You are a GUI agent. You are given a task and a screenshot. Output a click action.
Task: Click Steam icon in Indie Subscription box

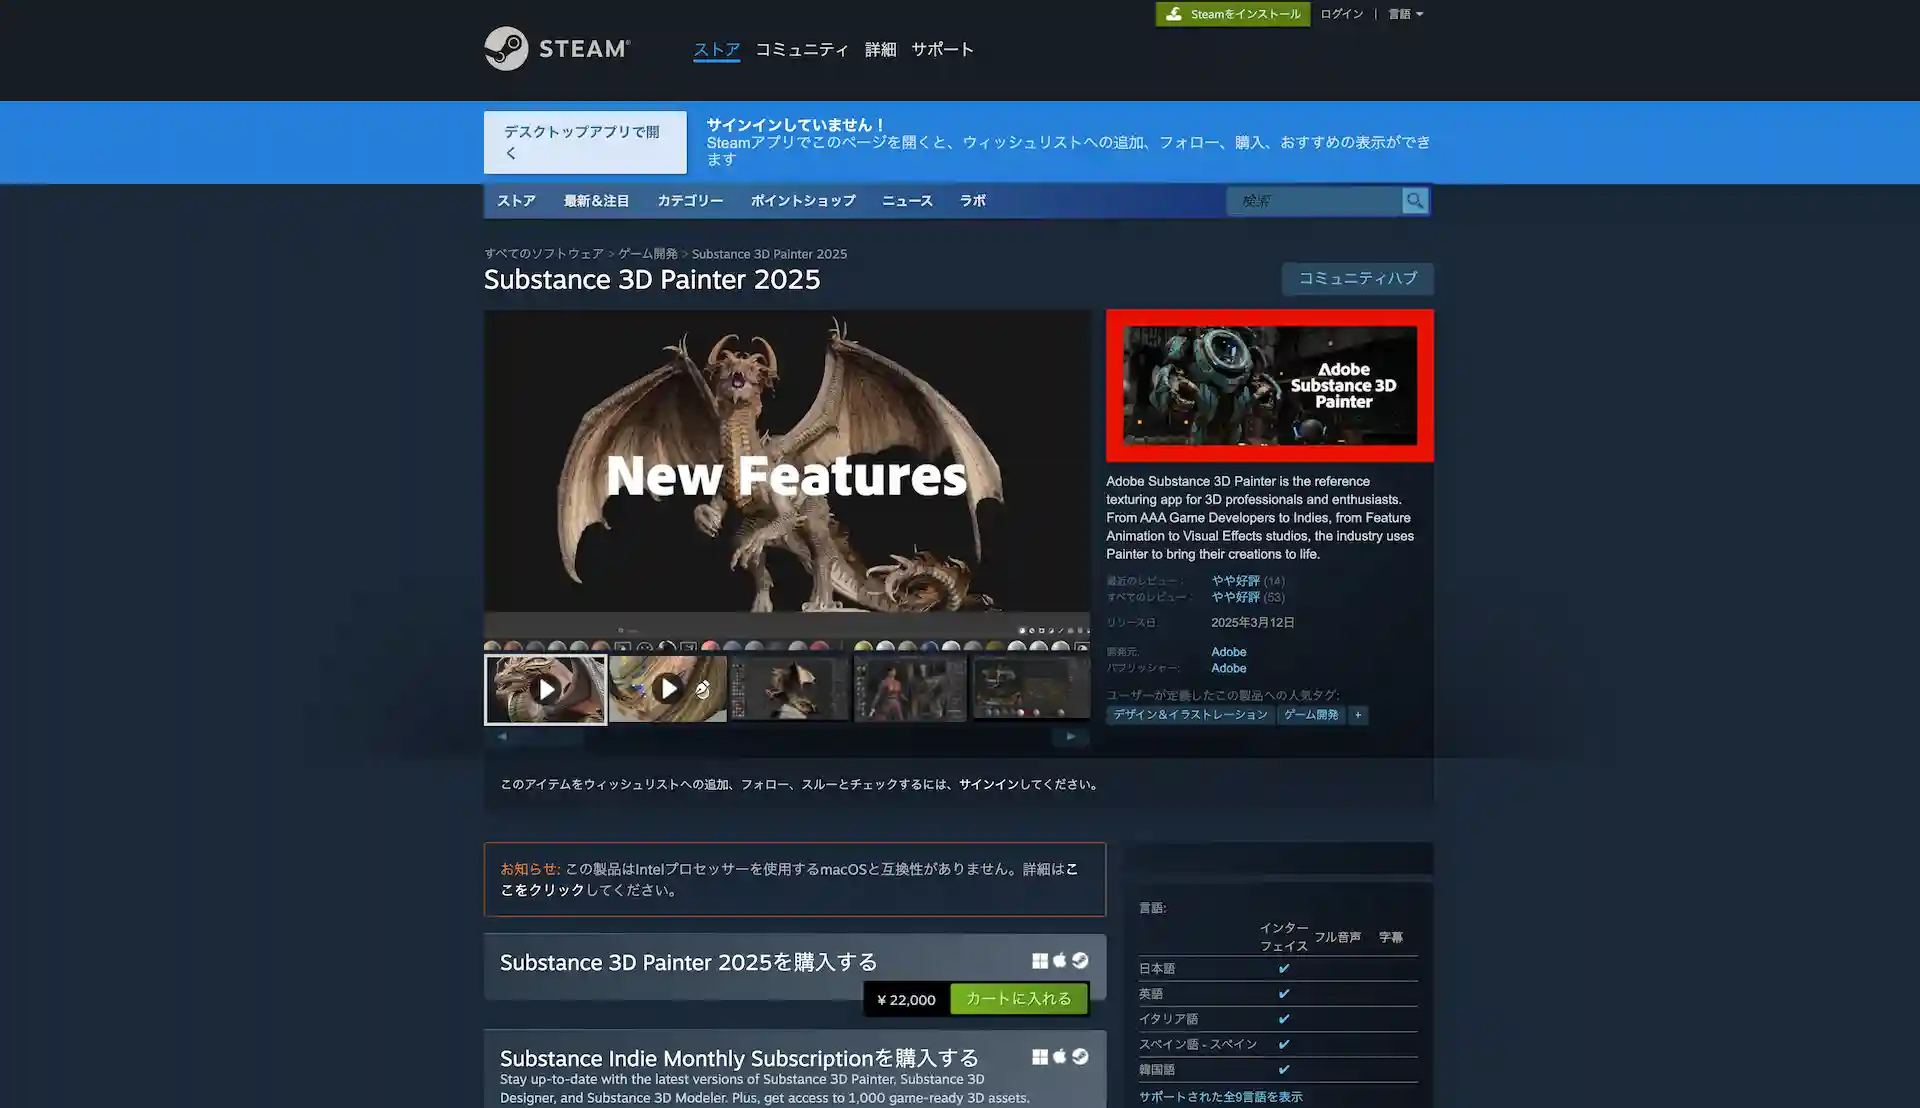(1080, 1056)
